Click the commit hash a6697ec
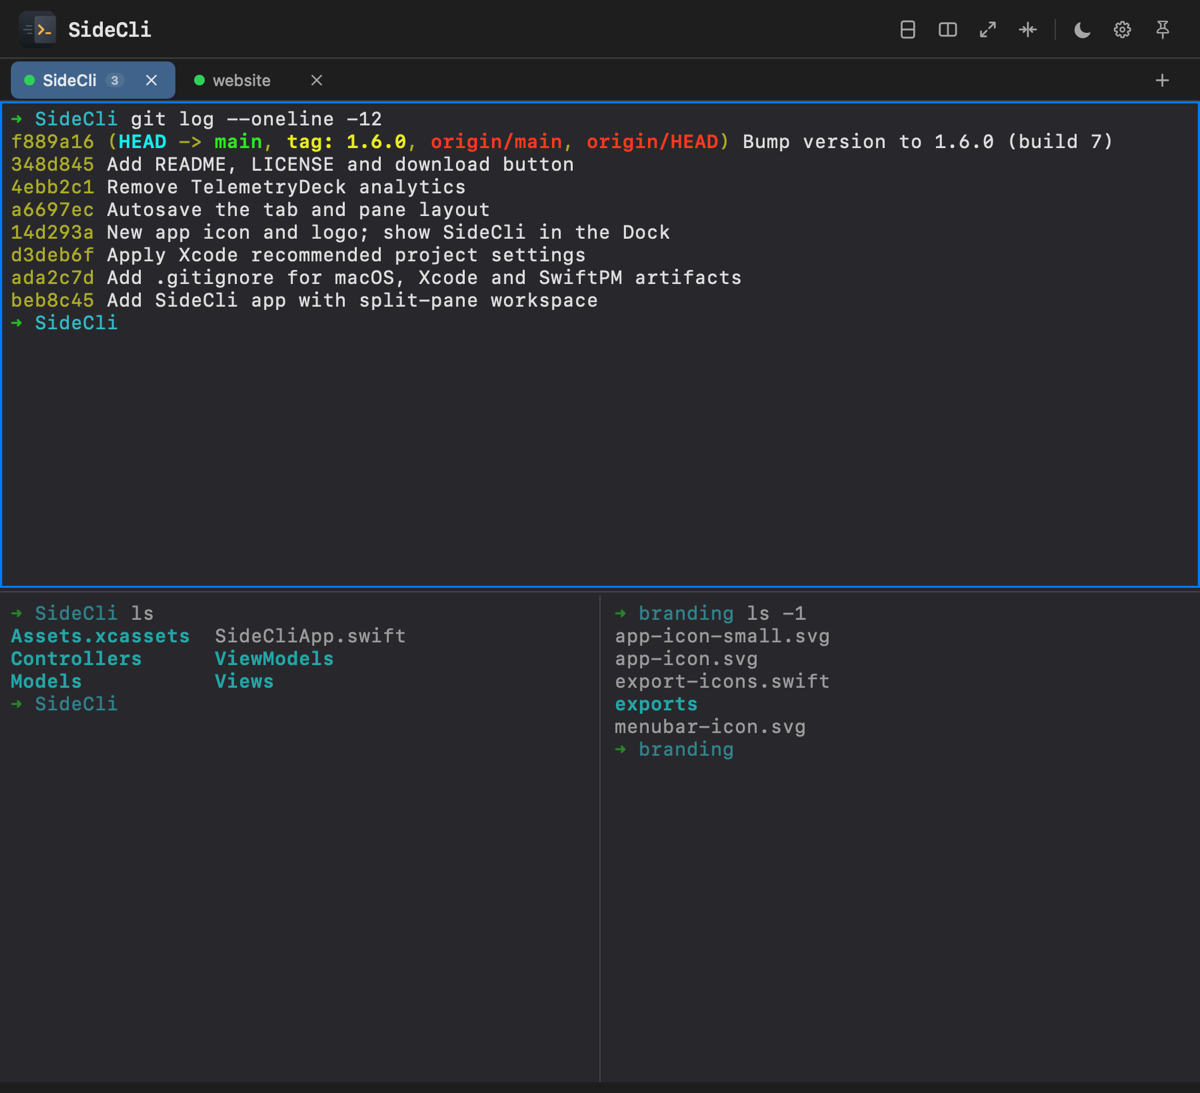This screenshot has height=1093, width=1200. pyautogui.click(x=52, y=210)
